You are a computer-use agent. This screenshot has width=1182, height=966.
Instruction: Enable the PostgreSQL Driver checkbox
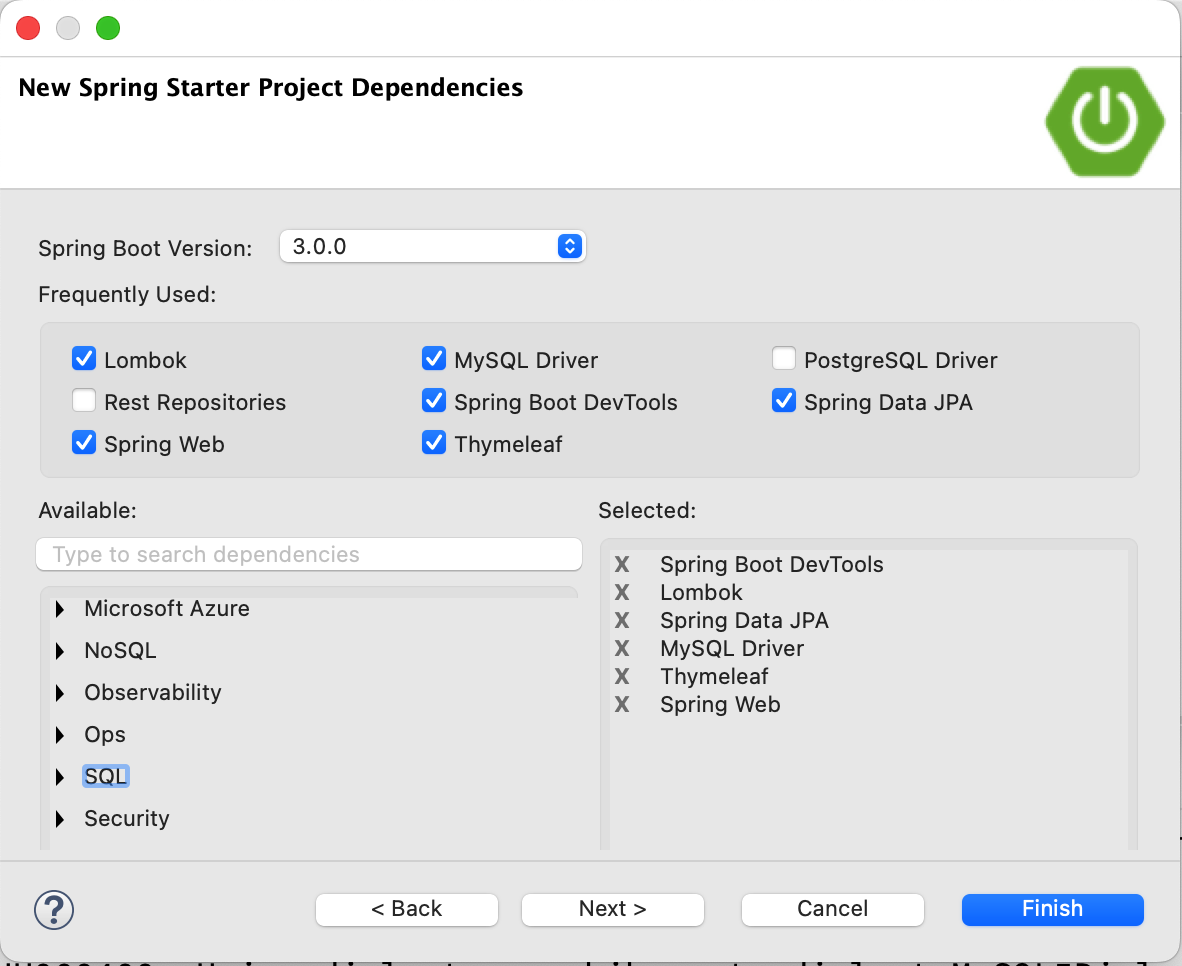[x=784, y=359]
